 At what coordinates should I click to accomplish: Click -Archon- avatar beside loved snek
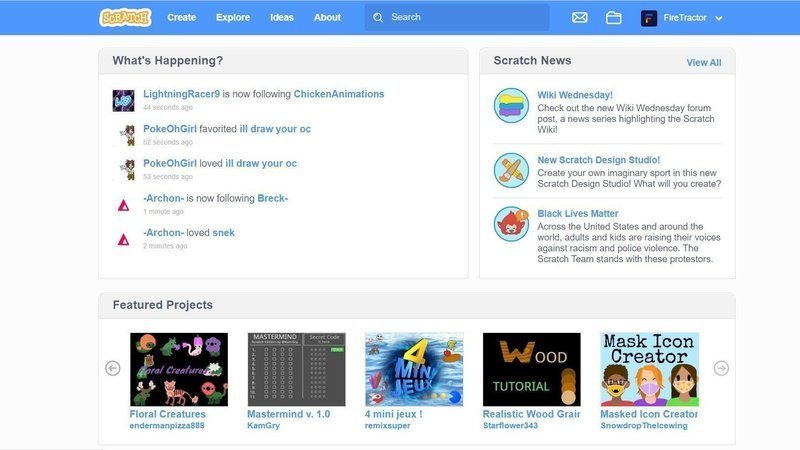click(123, 239)
